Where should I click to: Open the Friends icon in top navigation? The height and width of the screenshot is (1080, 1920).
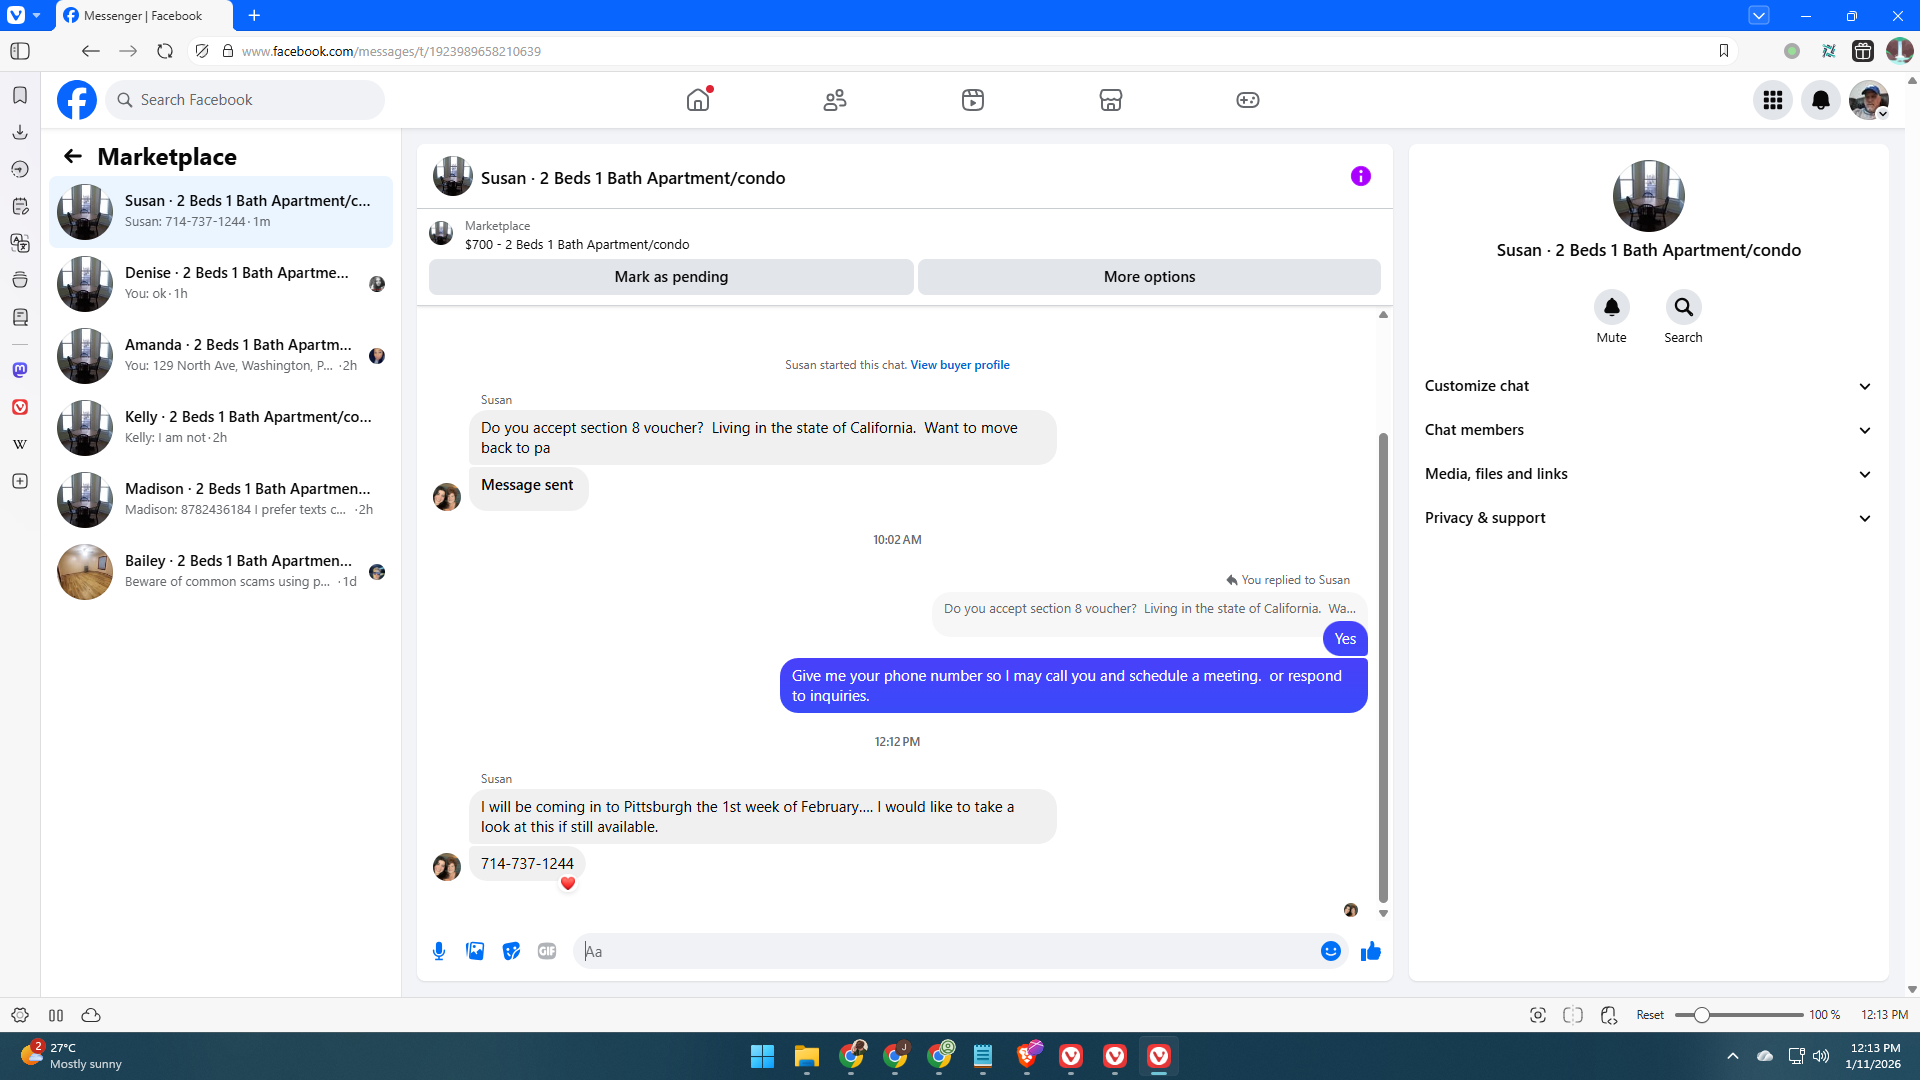pos(835,100)
